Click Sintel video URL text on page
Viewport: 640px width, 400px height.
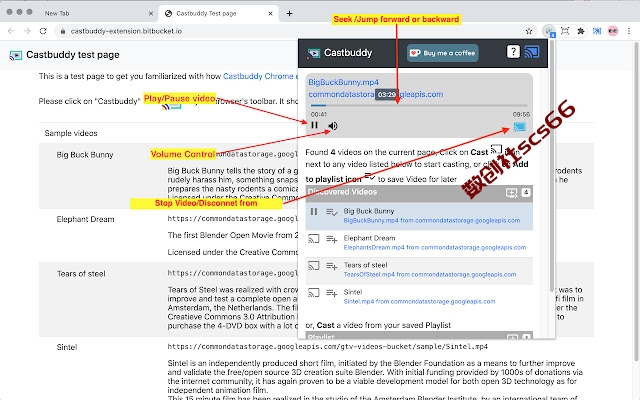coord(327,347)
